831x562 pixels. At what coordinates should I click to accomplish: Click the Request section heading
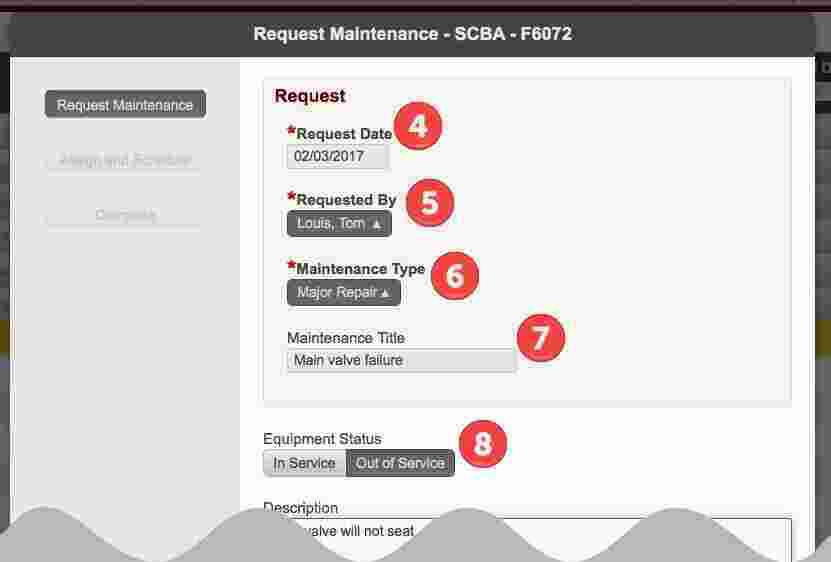point(310,96)
